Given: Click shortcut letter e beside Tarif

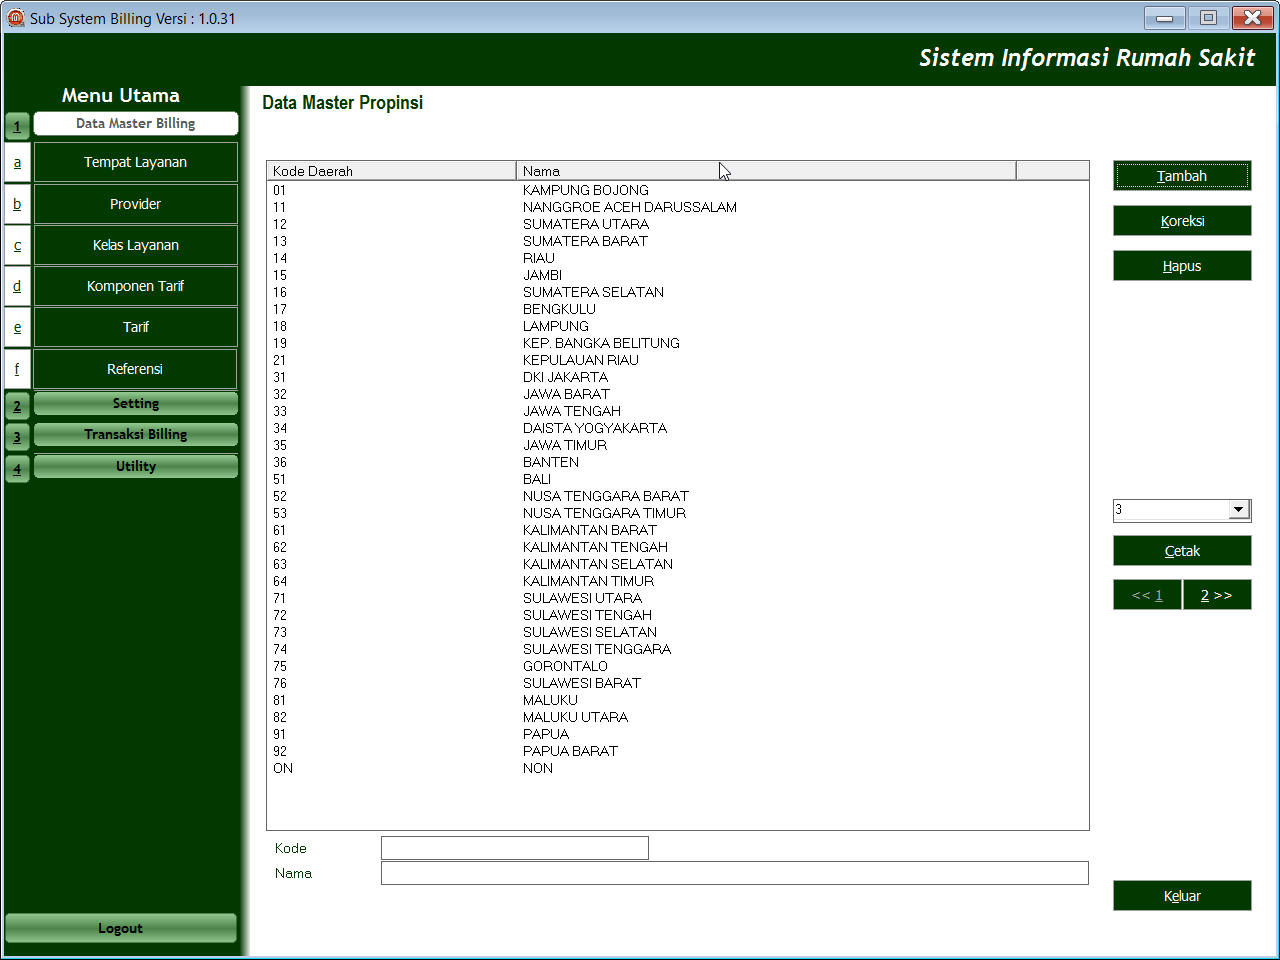Looking at the screenshot, I should pos(17,327).
